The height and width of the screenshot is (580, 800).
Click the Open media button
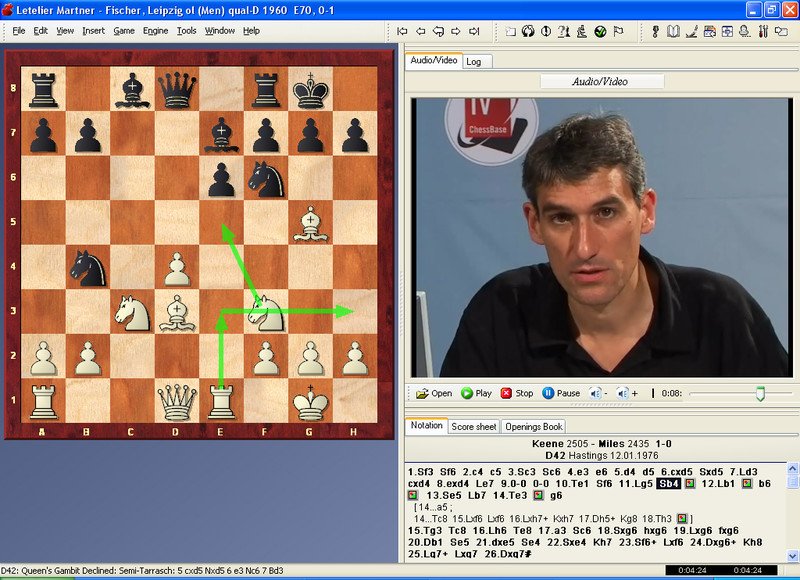pos(434,393)
